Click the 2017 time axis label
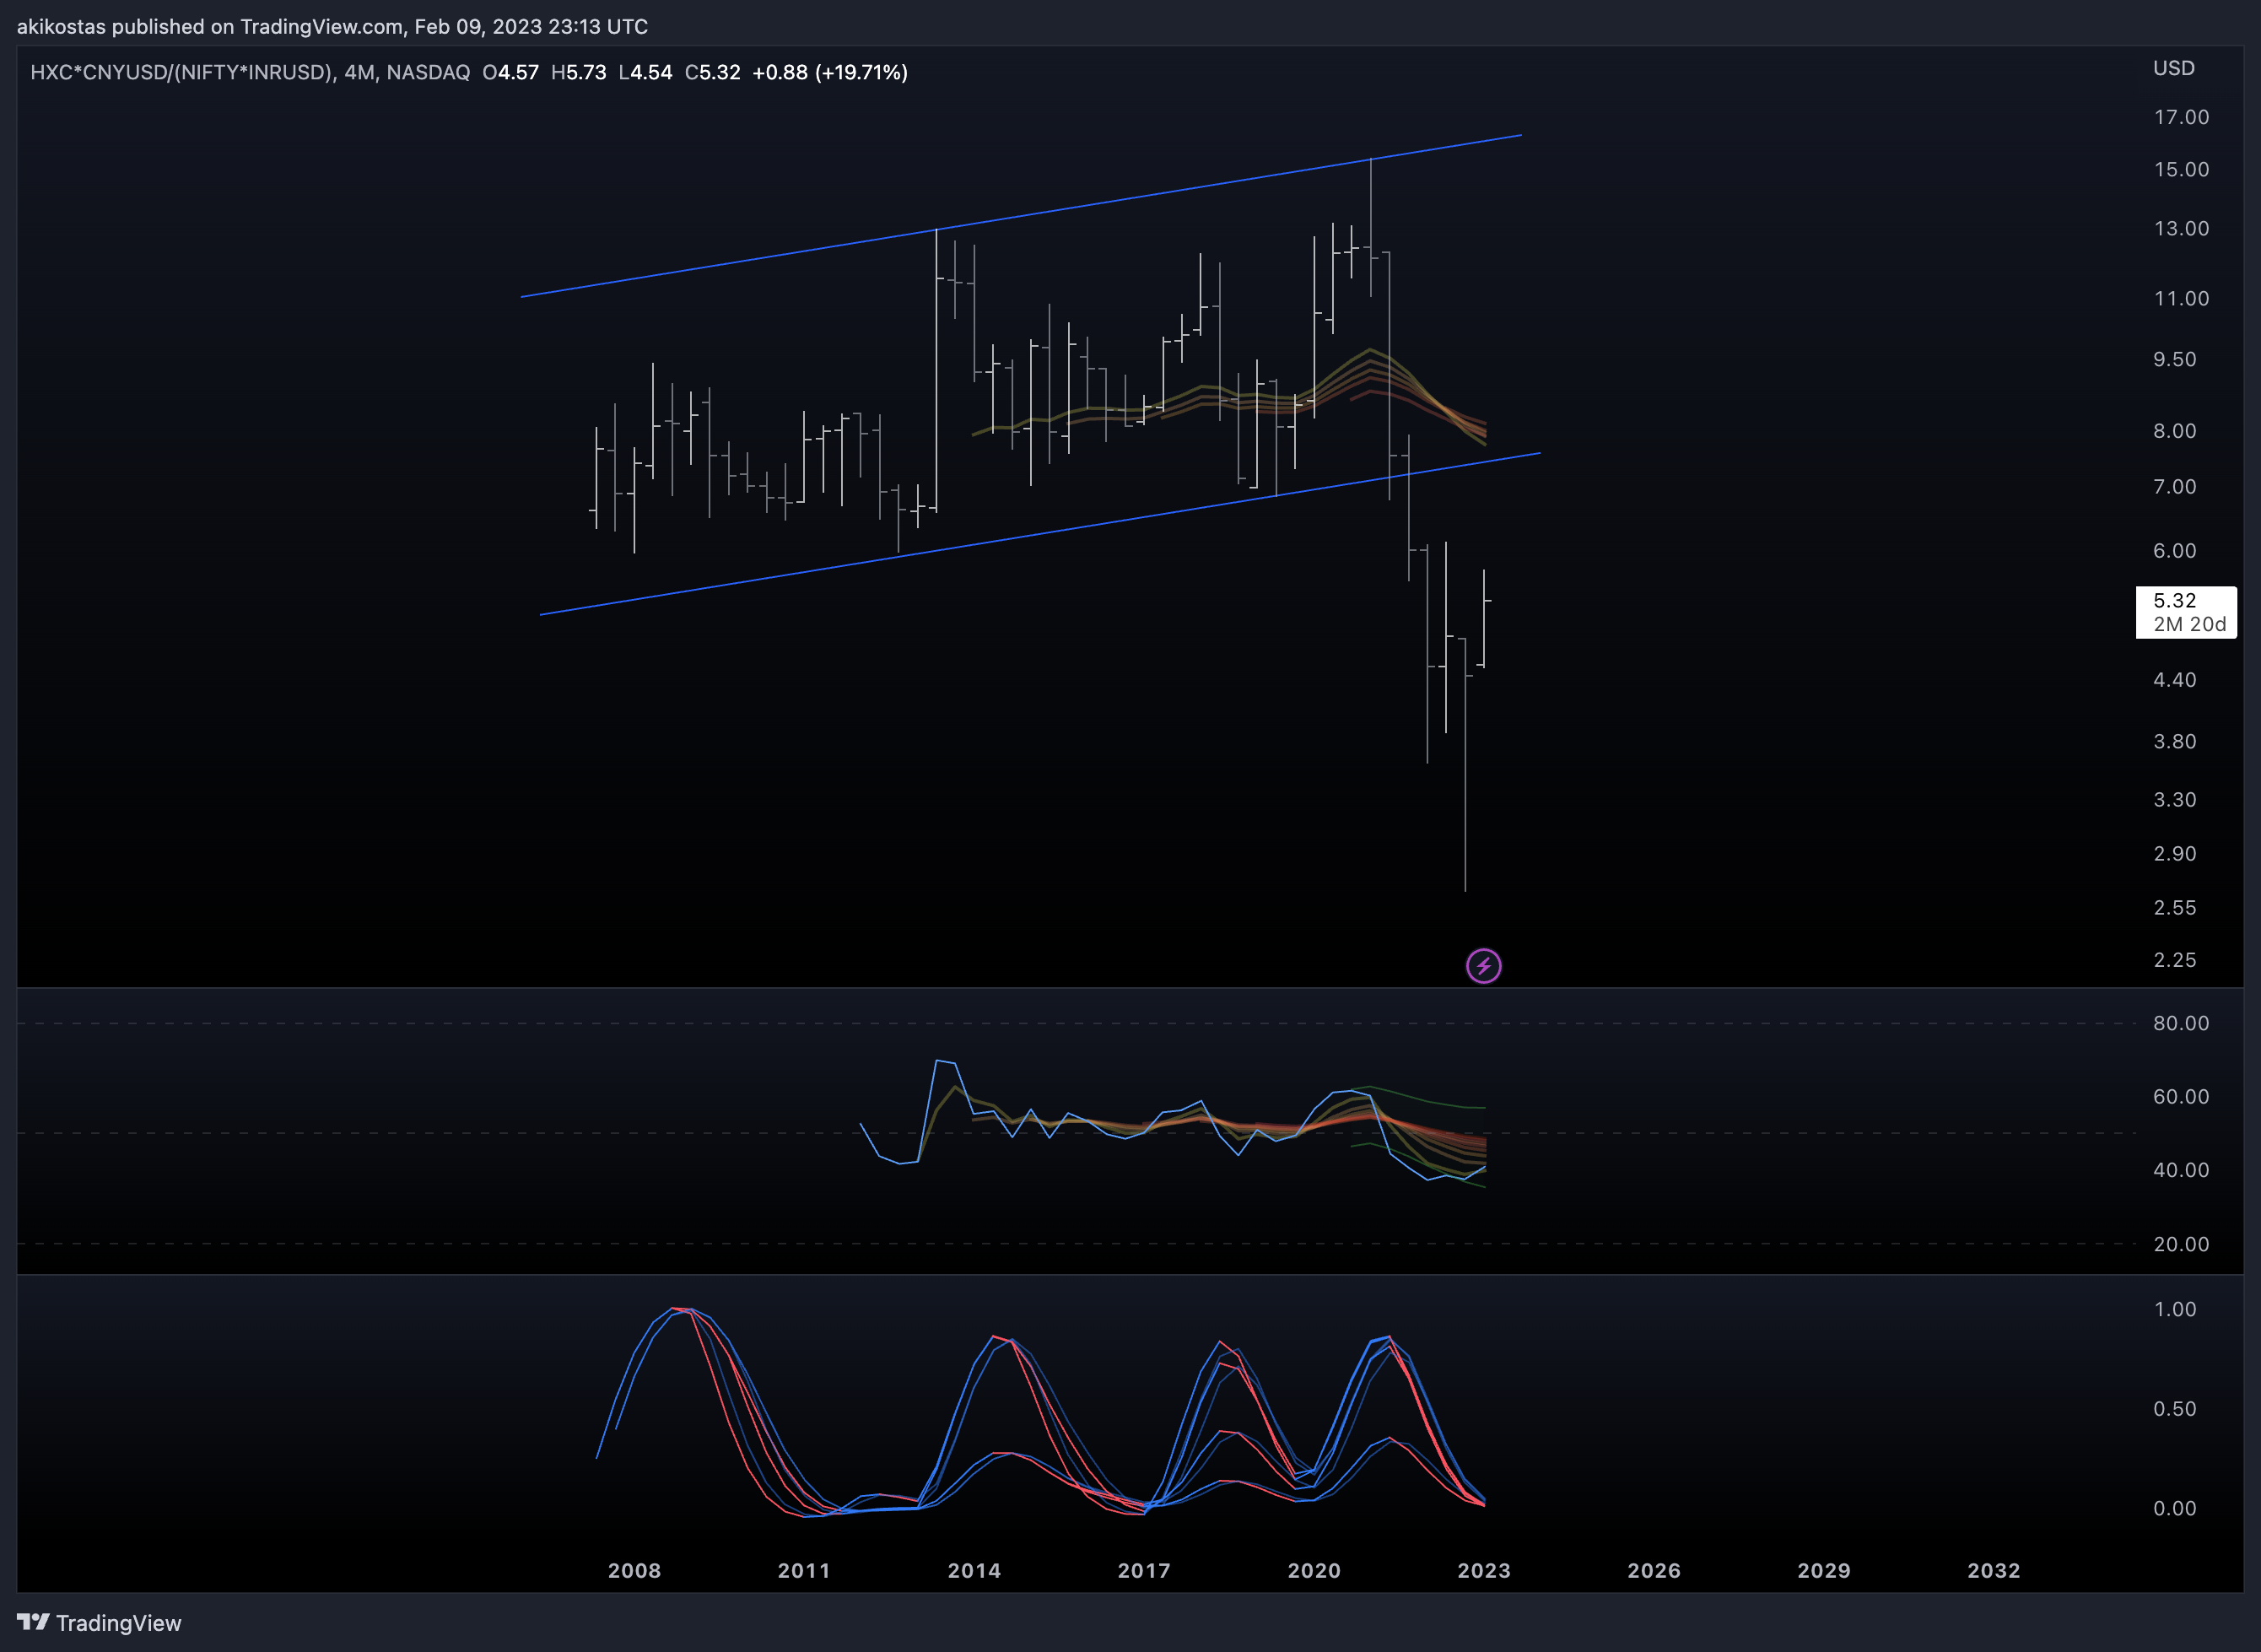The image size is (2261, 1652). pos(1144,1570)
